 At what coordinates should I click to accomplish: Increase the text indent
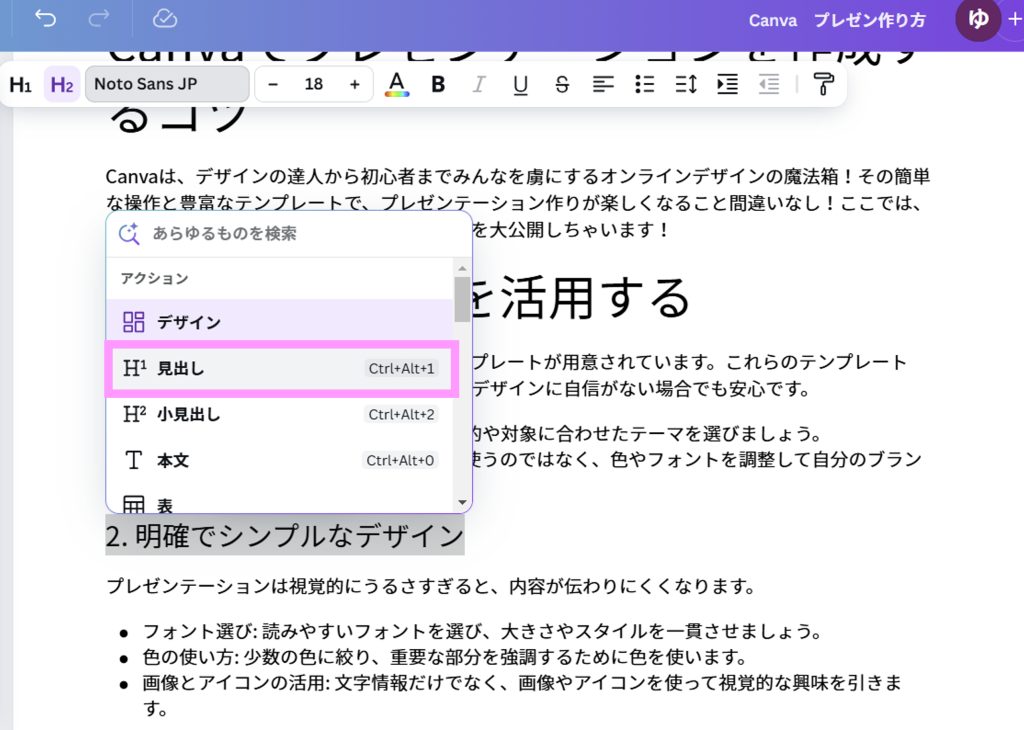[727, 84]
